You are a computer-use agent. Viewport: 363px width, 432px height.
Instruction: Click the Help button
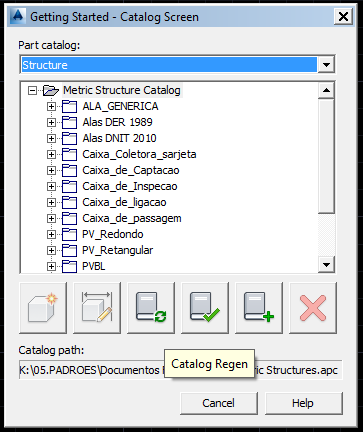[x=303, y=403]
